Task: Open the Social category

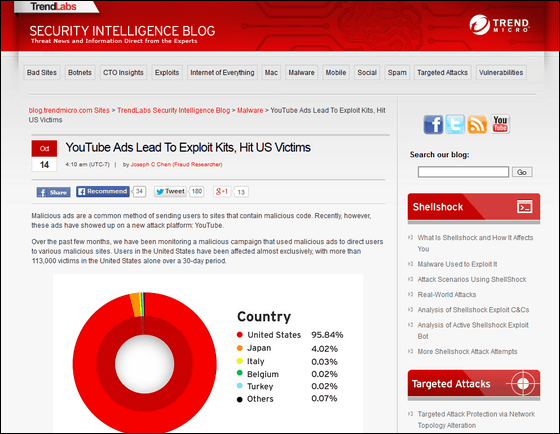Action: pyautogui.click(x=367, y=73)
